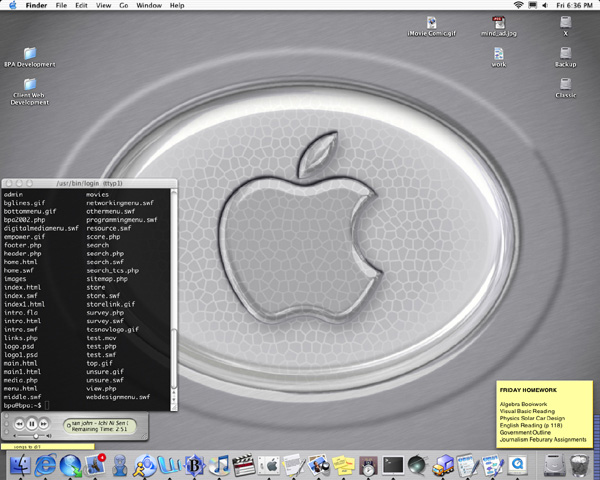Select the Backup drive on desktop
Image resolution: width=600 pixels, height=480 pixels.
point(566,57)
